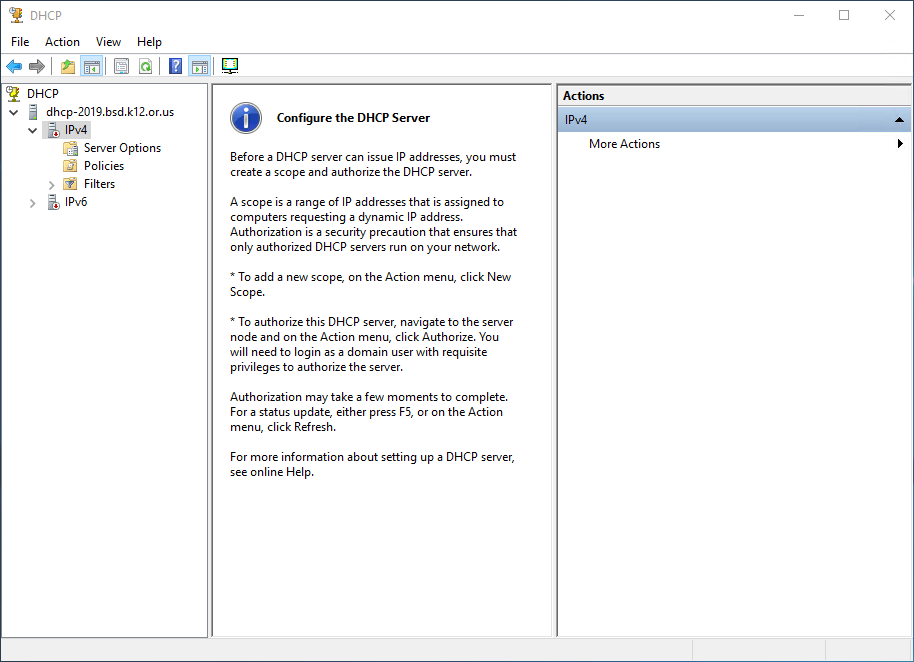
Task: Click the green Refresh toolbar icon
Action: [x=146, y=66]
